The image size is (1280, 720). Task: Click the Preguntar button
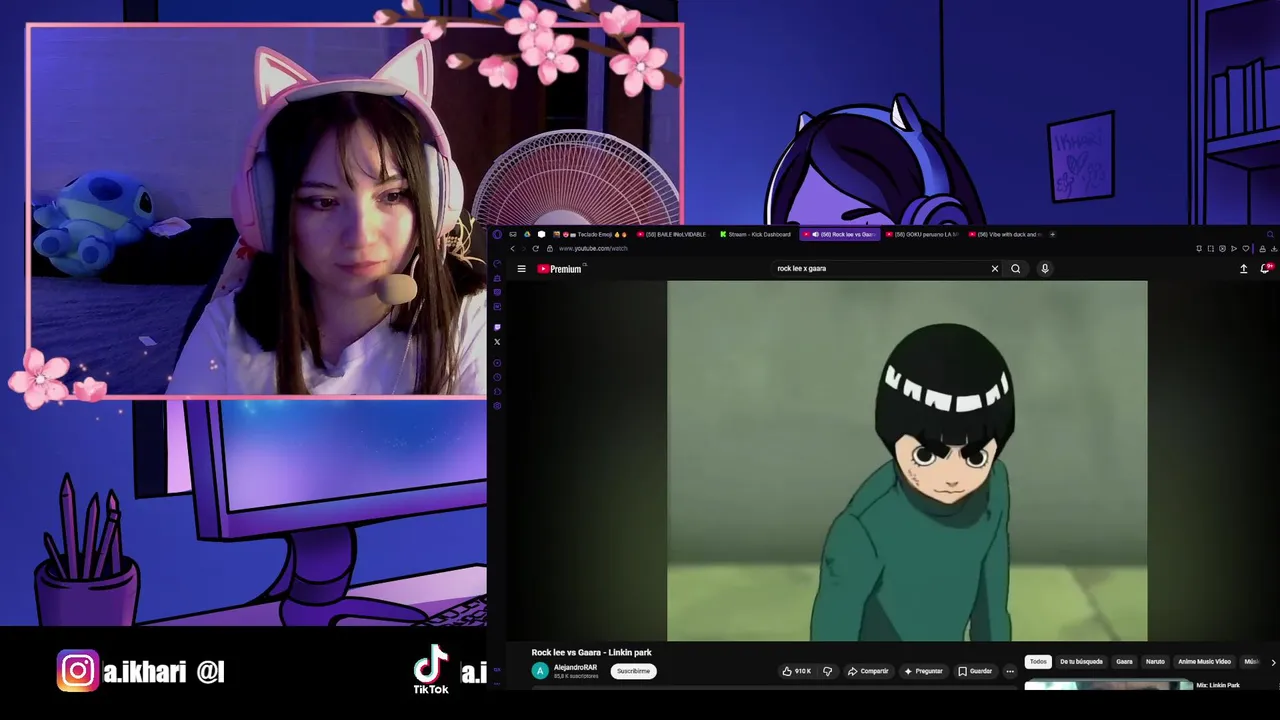[x=923, y=671]
